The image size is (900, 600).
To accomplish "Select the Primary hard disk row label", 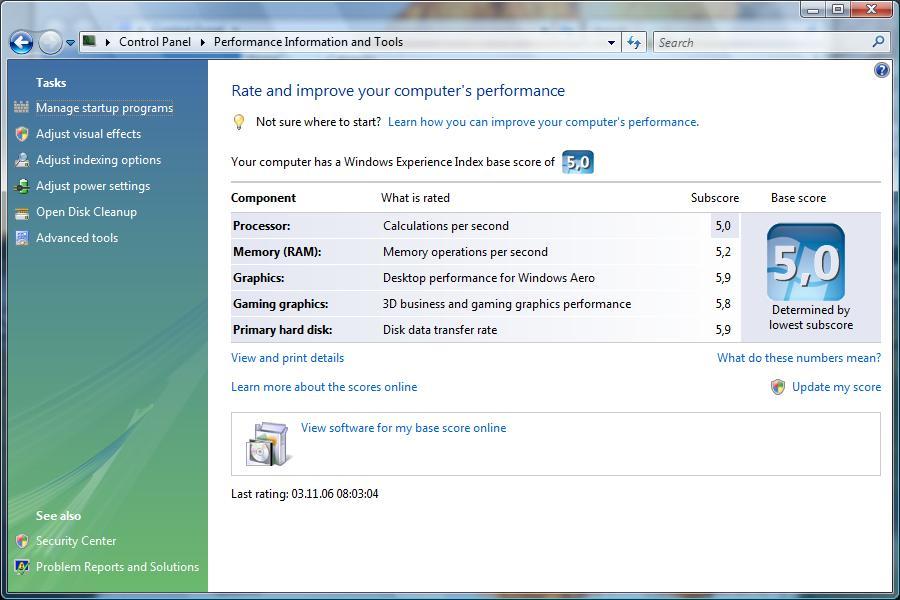I will (282, 330).
